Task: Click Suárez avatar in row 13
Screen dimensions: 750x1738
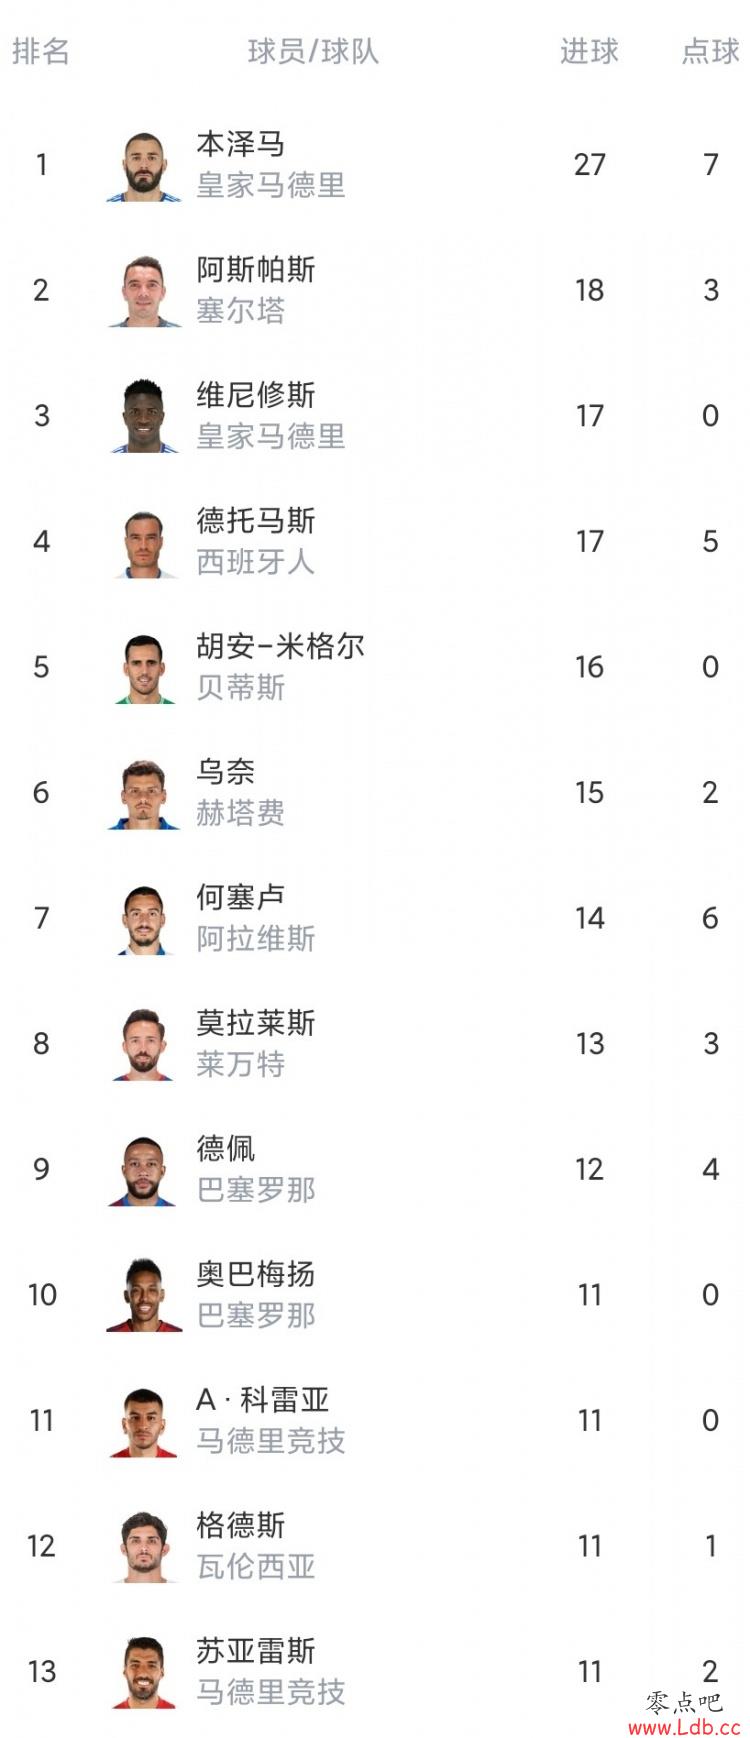Action: [144, 1672]
